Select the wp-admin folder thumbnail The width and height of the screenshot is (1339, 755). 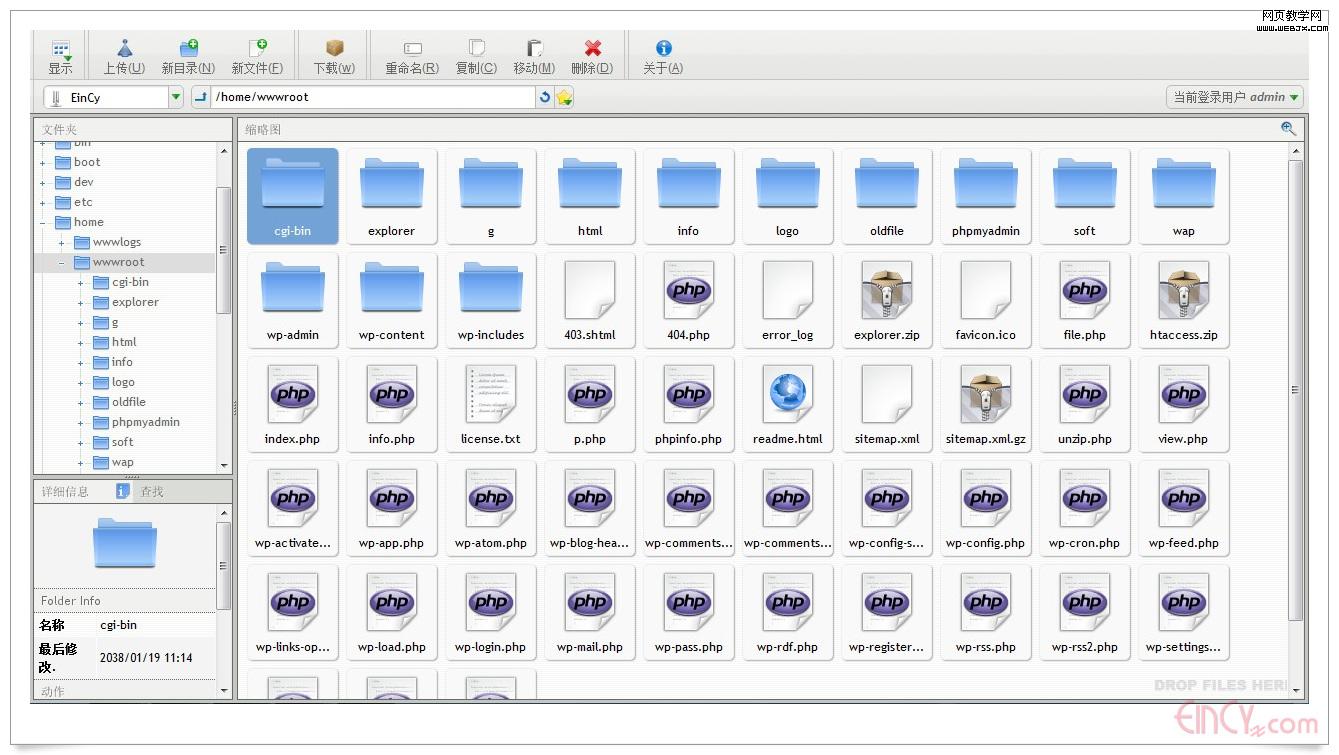click(x=293, y=300)
